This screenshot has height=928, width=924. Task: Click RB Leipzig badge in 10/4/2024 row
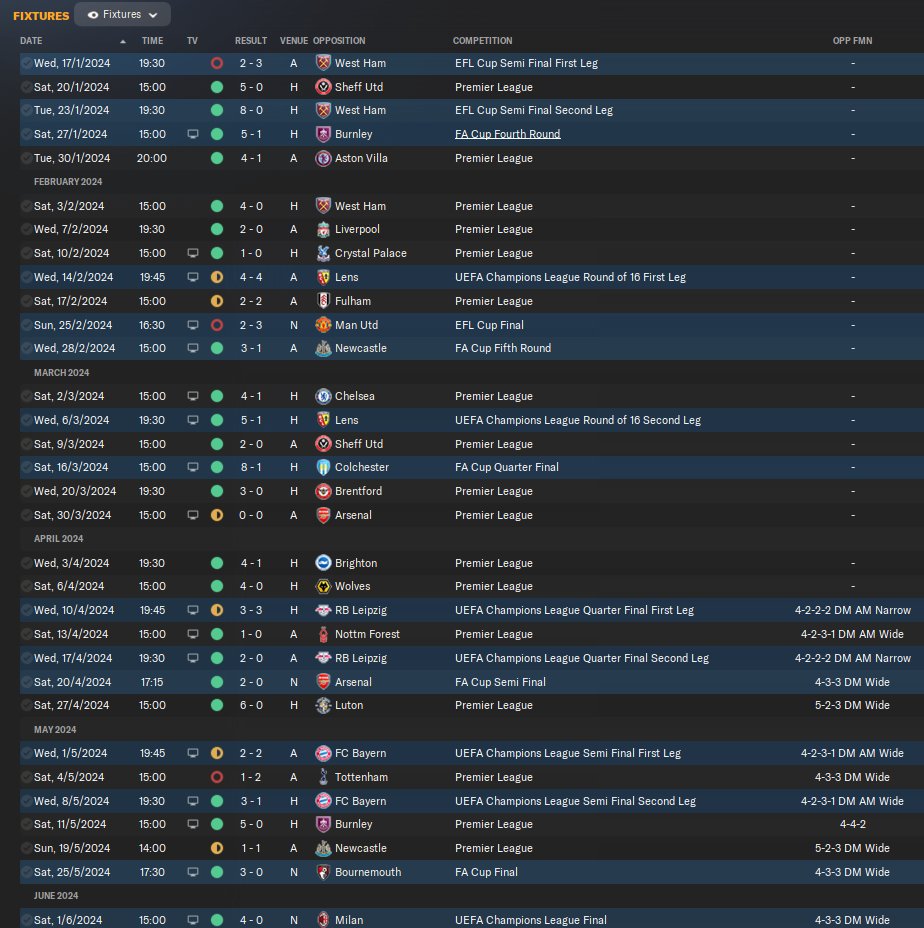323,610
